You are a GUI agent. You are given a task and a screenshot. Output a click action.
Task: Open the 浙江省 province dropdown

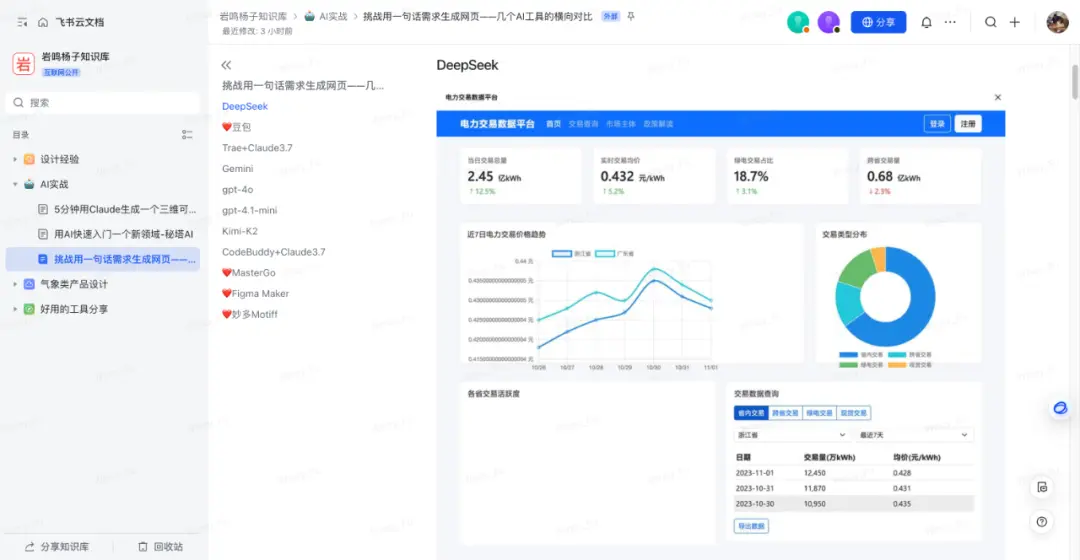tap(791, 435)
